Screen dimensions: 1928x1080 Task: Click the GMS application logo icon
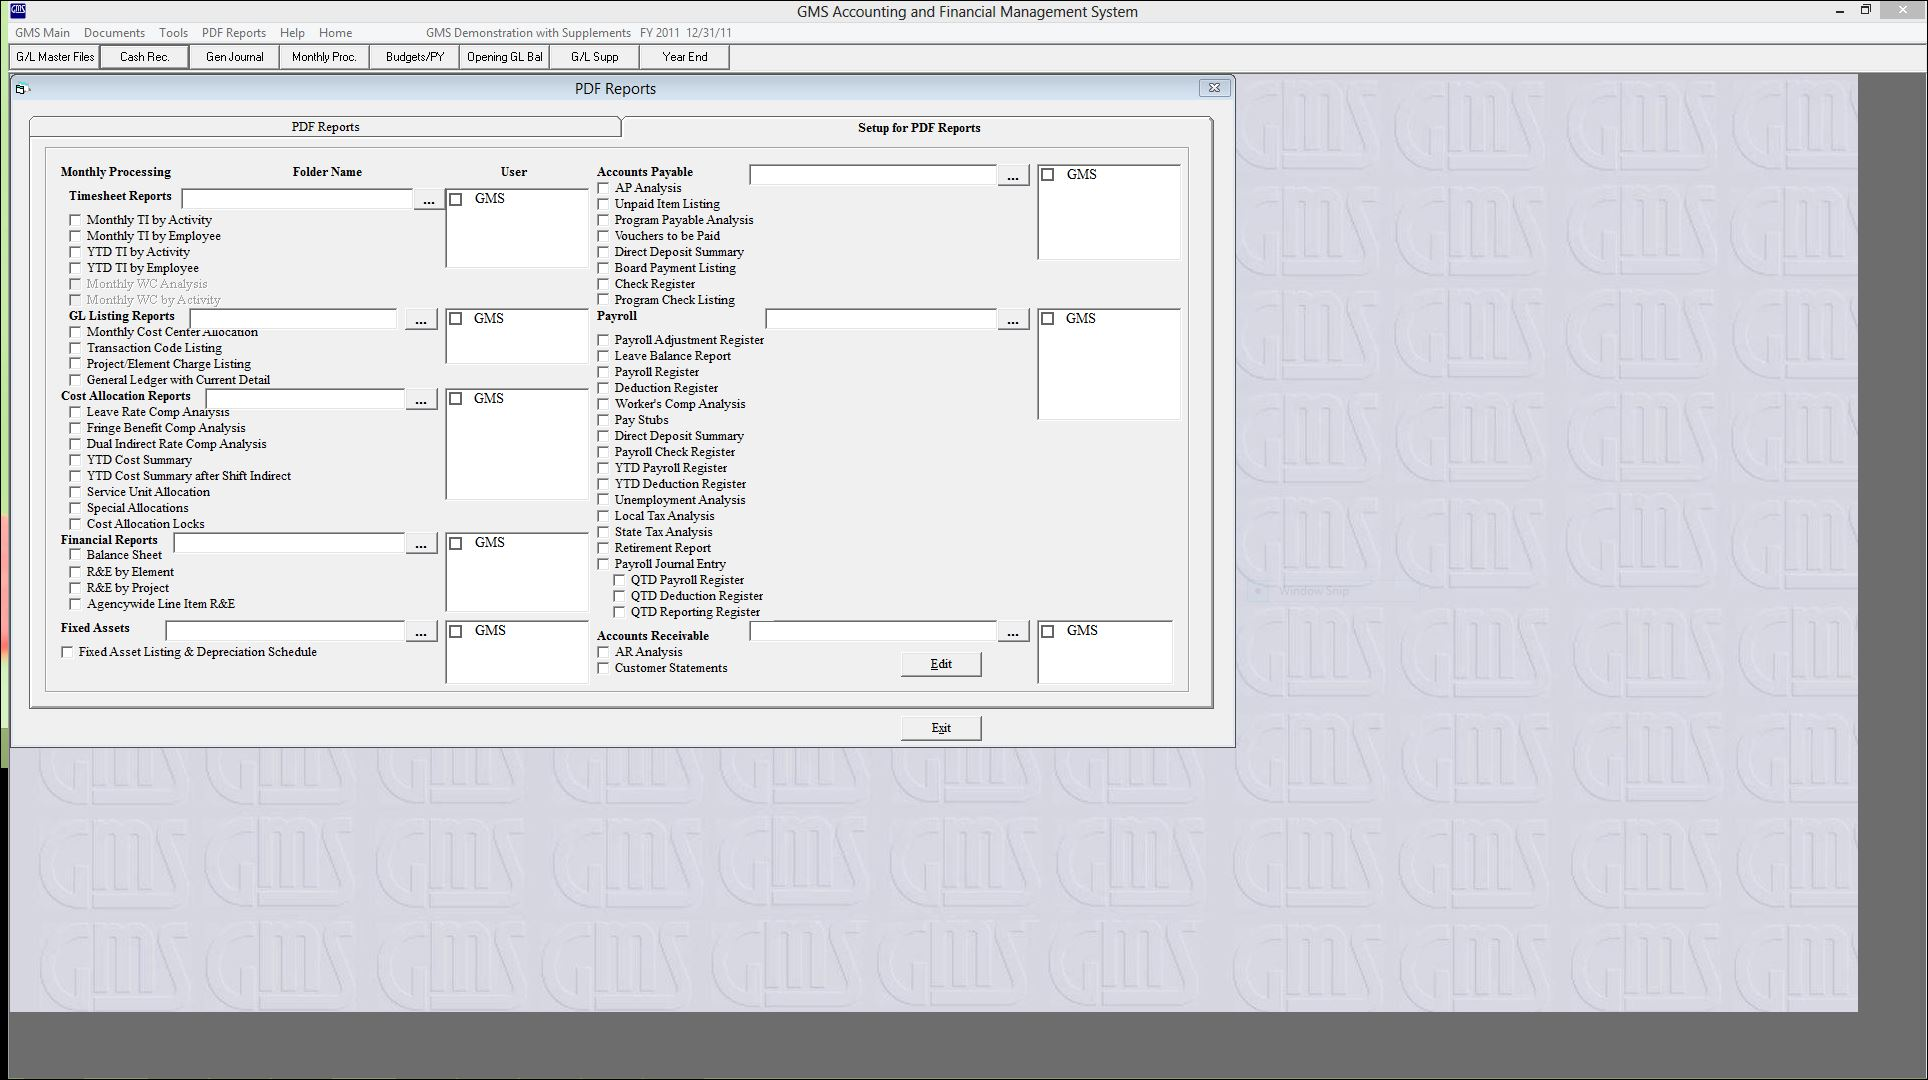pyautogui.click(x=17, y=11)
